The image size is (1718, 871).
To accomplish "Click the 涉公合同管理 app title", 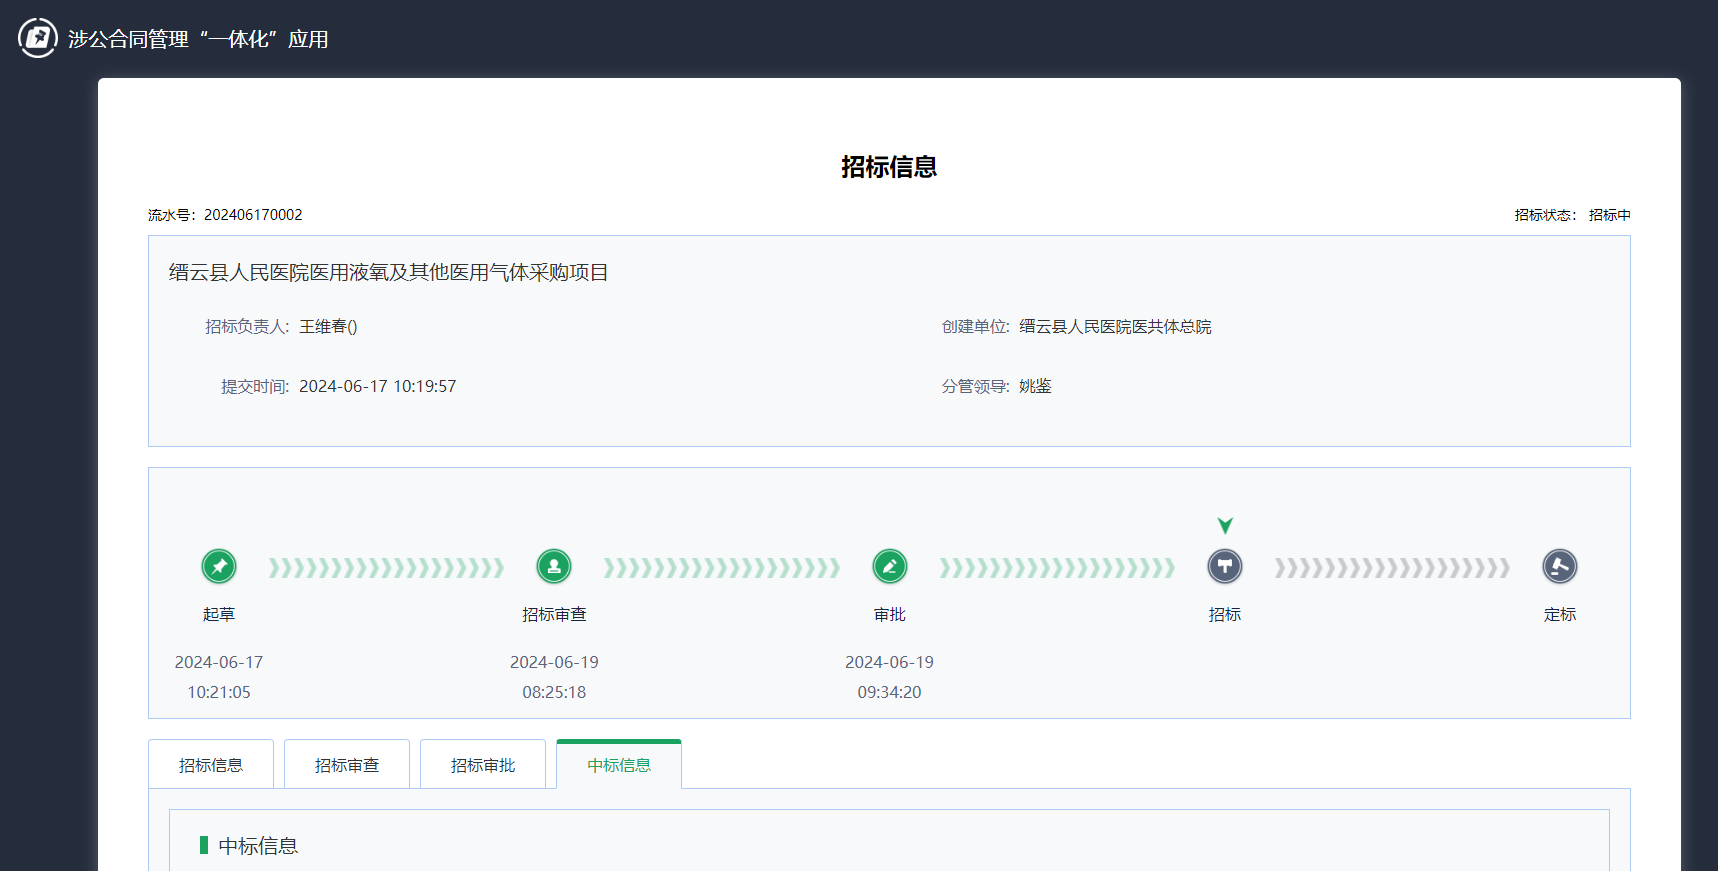I will [x=198, y=39].
